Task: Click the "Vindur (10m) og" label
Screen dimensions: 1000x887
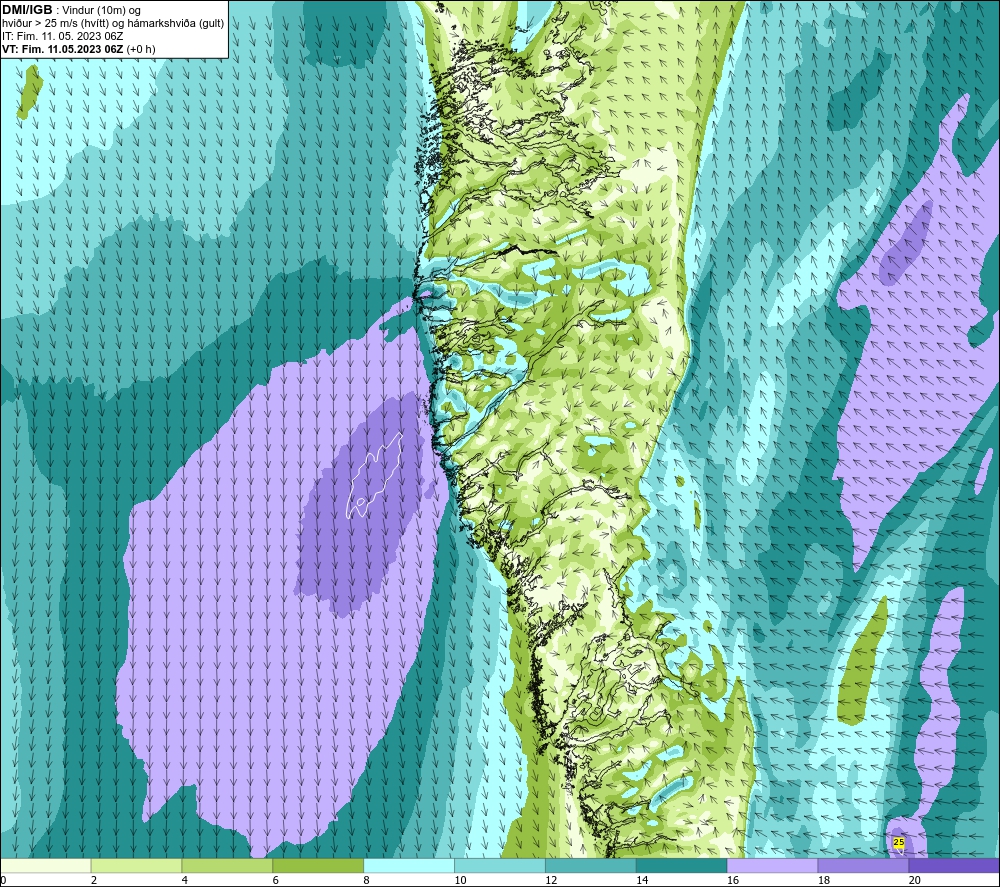Action: (x=101, y=11)
